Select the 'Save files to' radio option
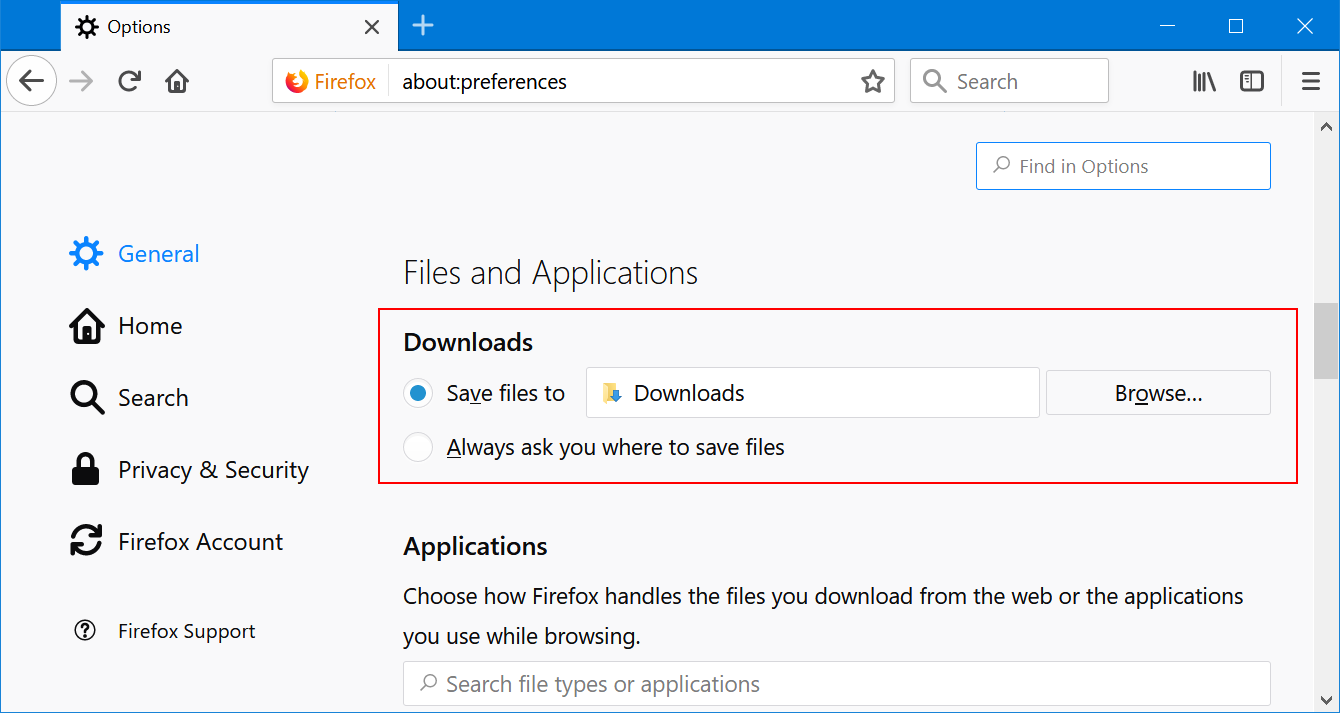1340x713 pixels. point(418,393)
